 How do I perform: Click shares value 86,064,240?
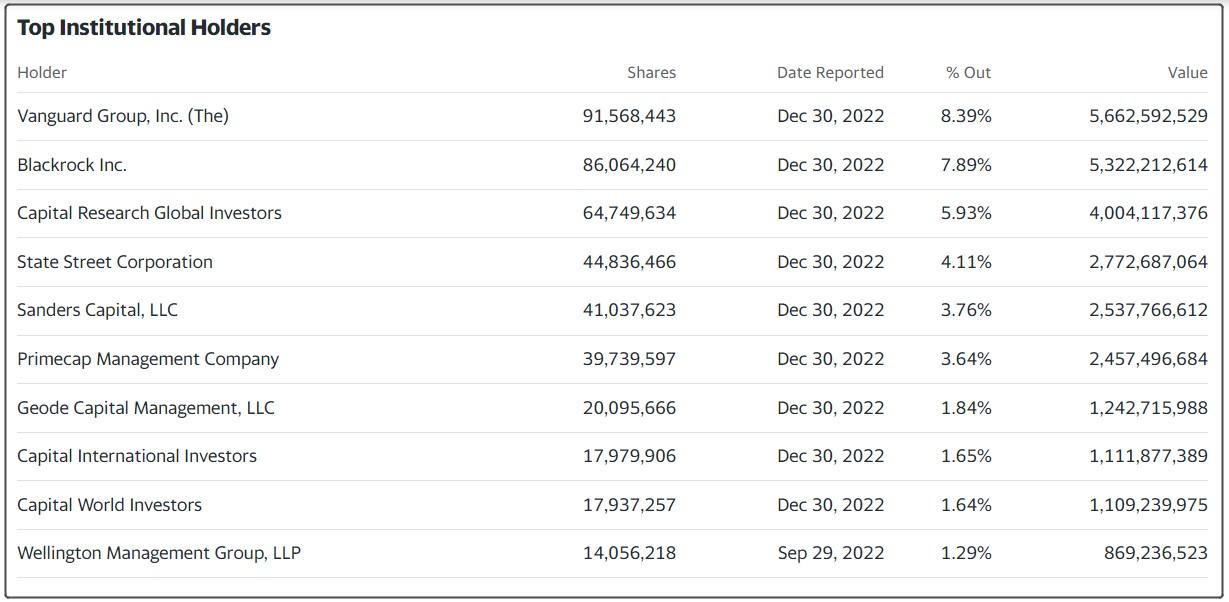(x=629, y=165)
